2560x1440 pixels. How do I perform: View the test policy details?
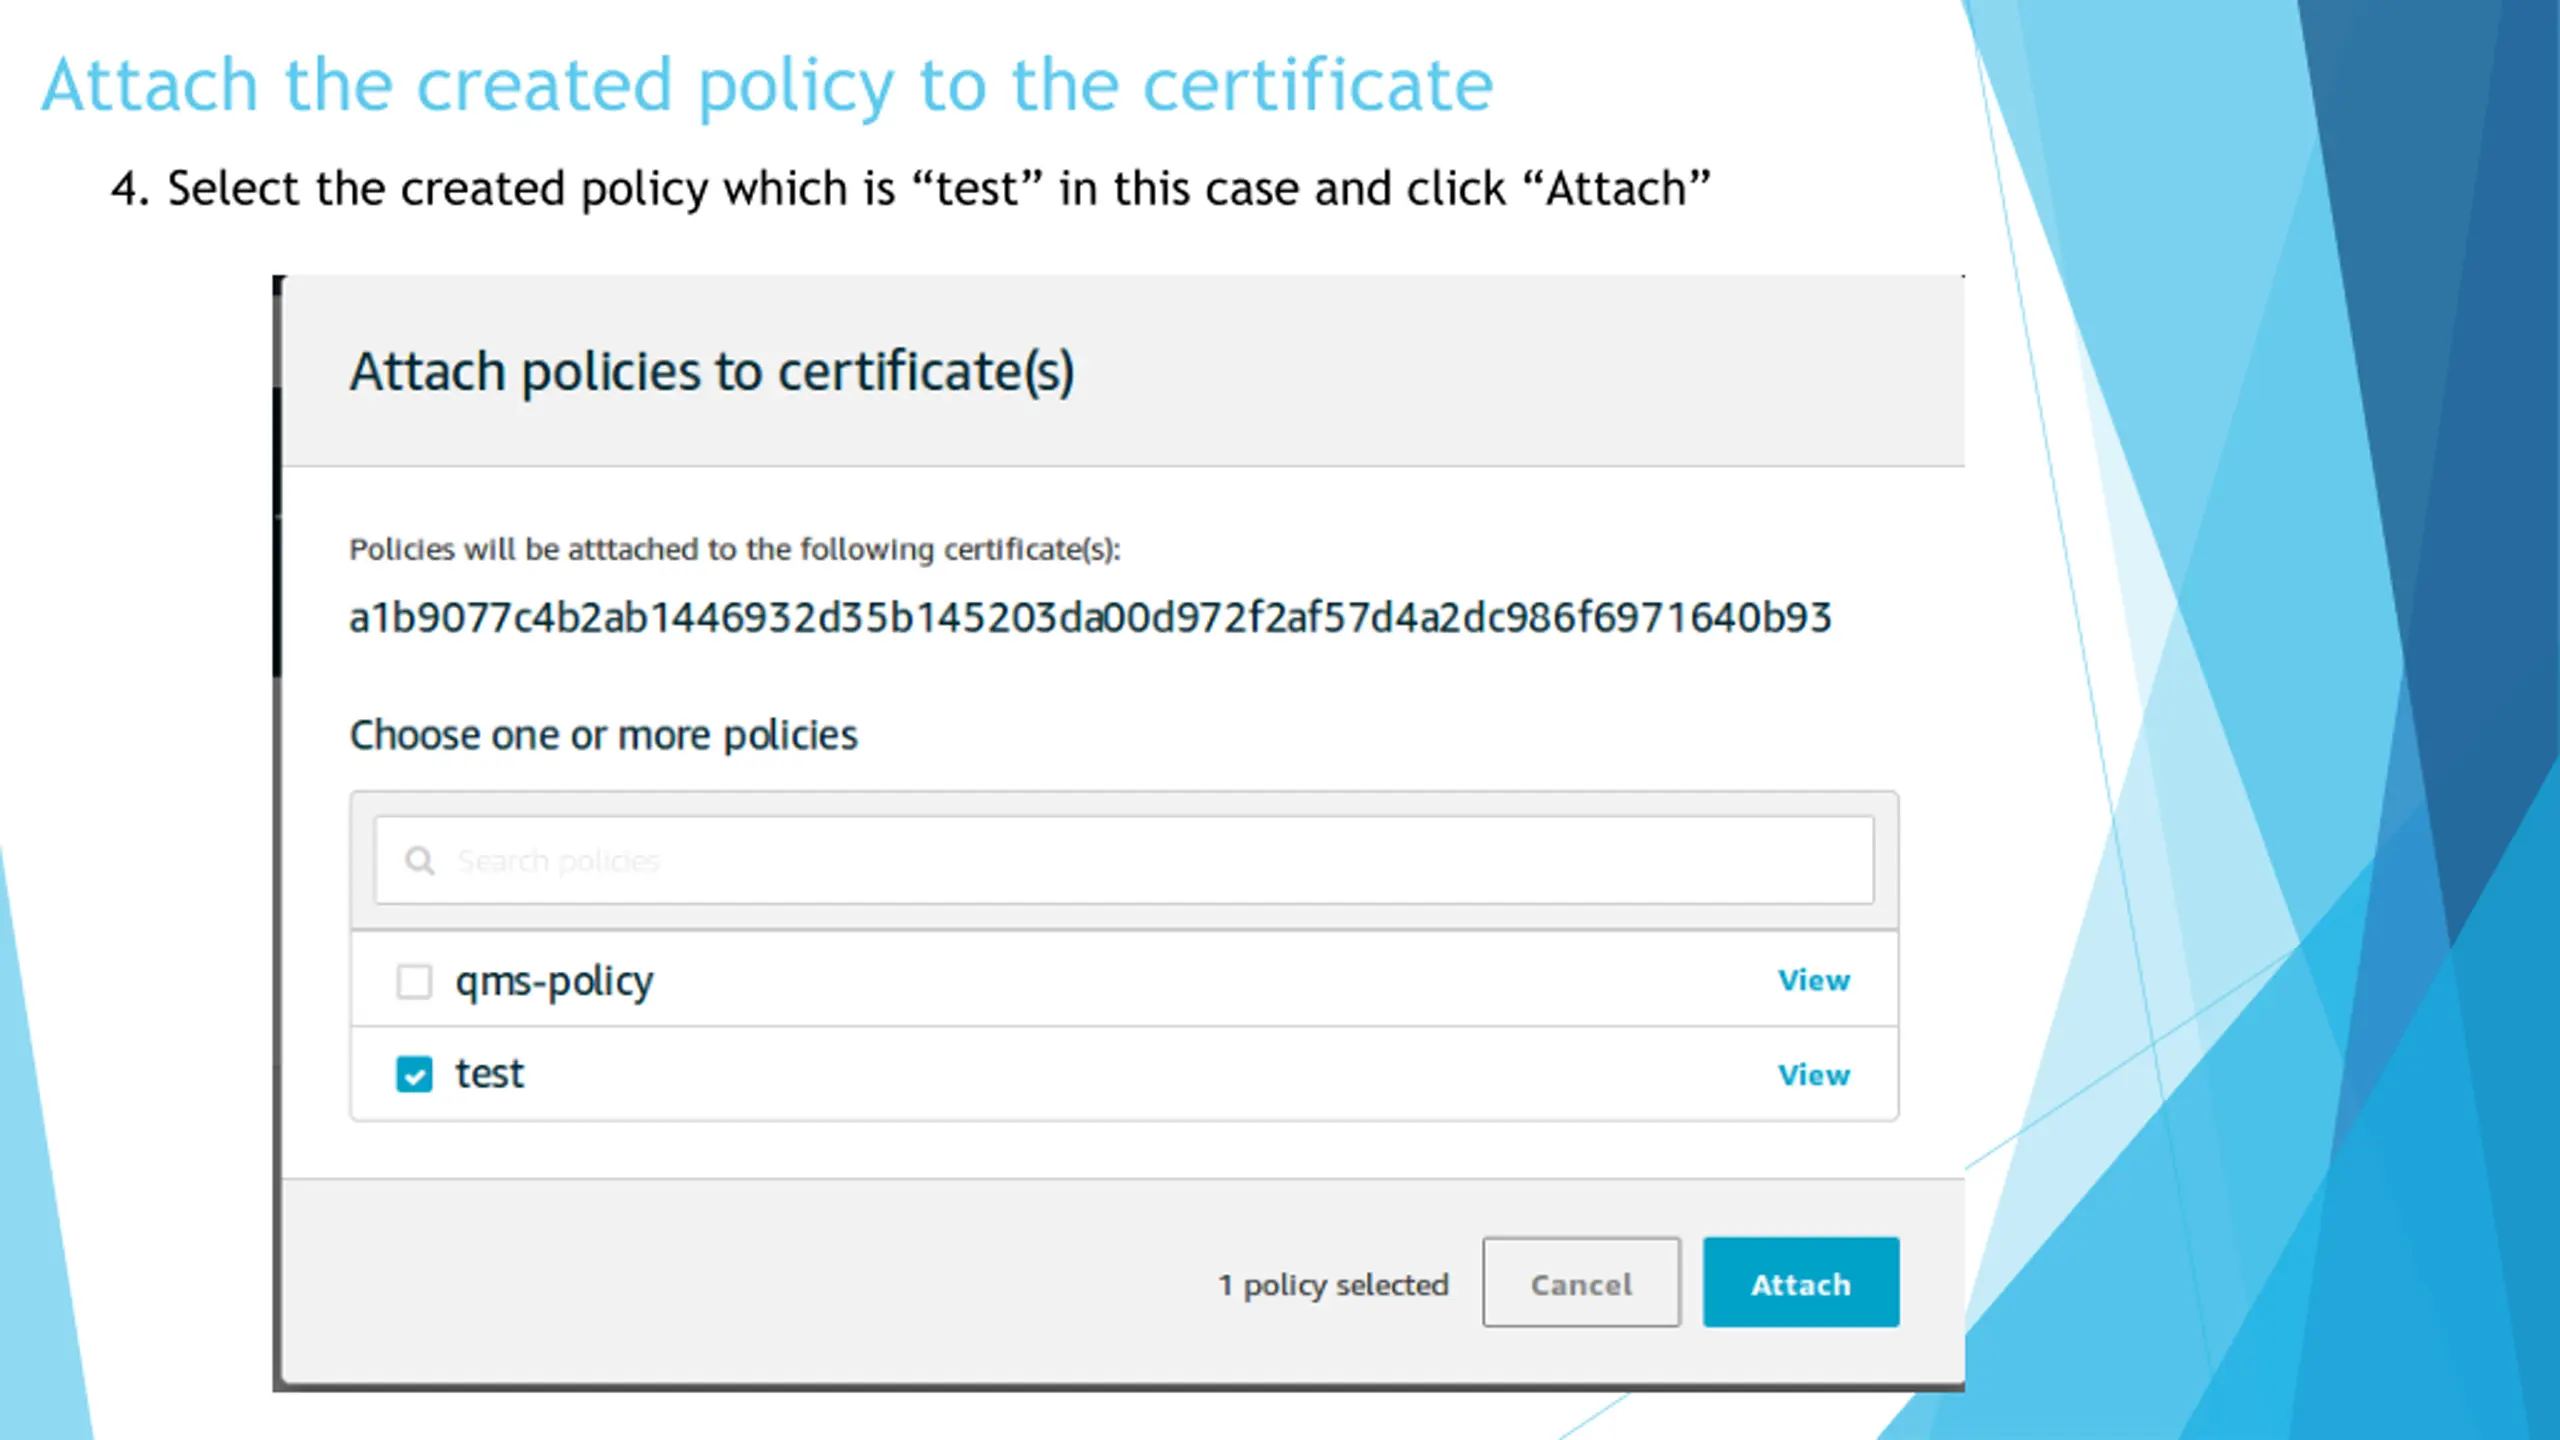point(1814,1075)
